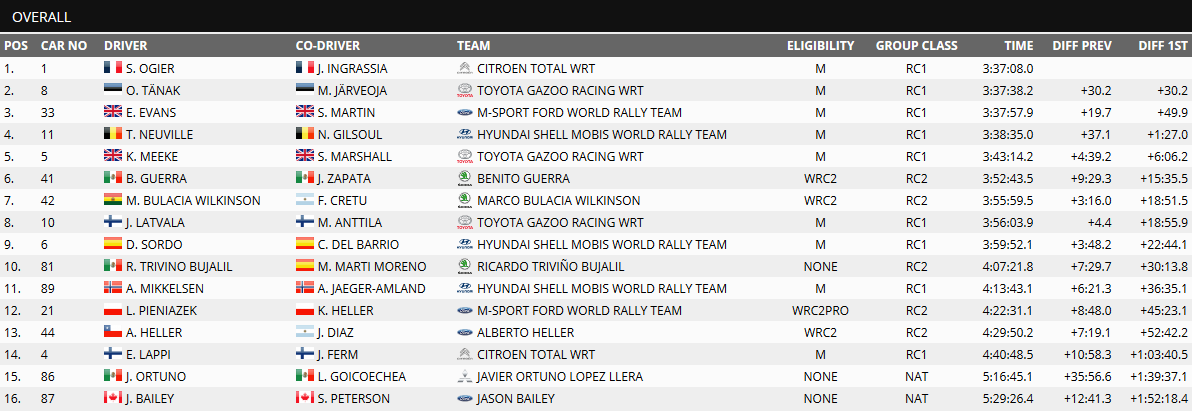
Task: Click the TEAM column header
Action: (x=474, y=46)
